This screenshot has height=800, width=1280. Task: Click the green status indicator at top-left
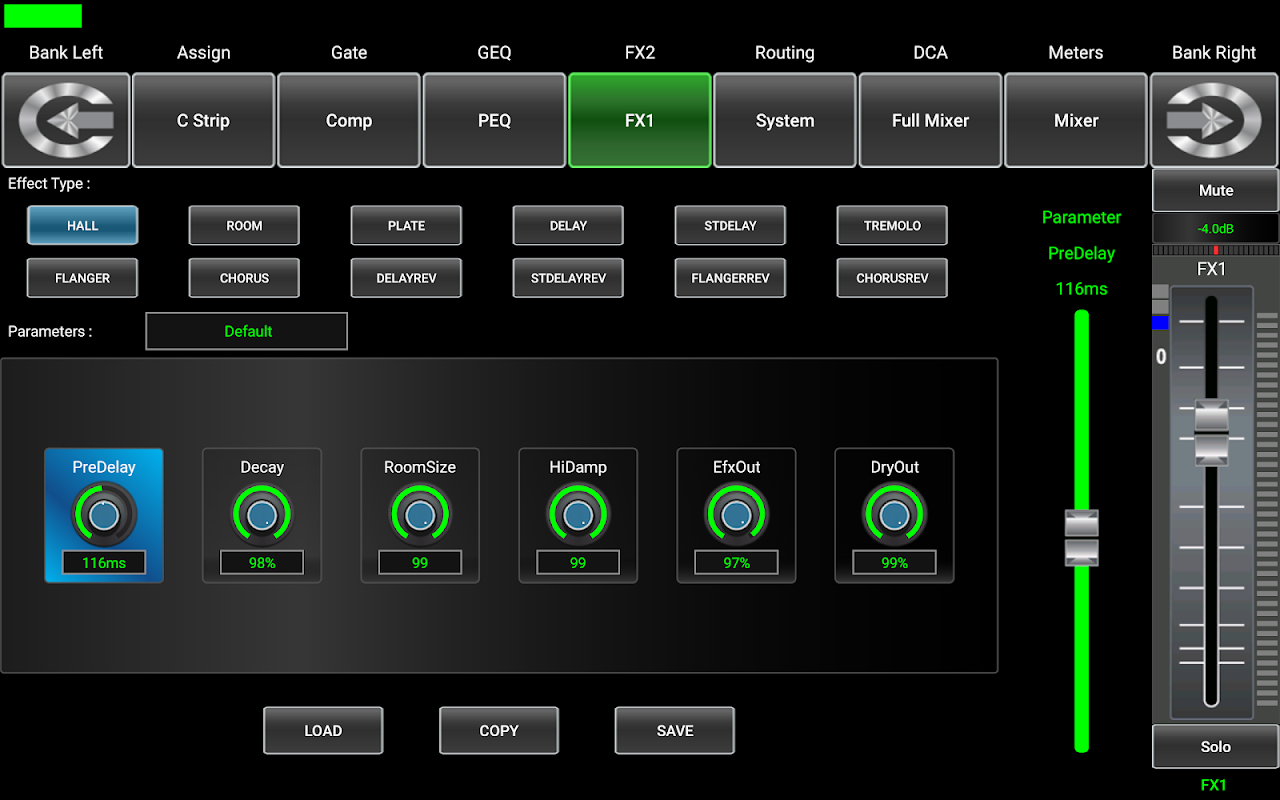click(x=43, y=16)
